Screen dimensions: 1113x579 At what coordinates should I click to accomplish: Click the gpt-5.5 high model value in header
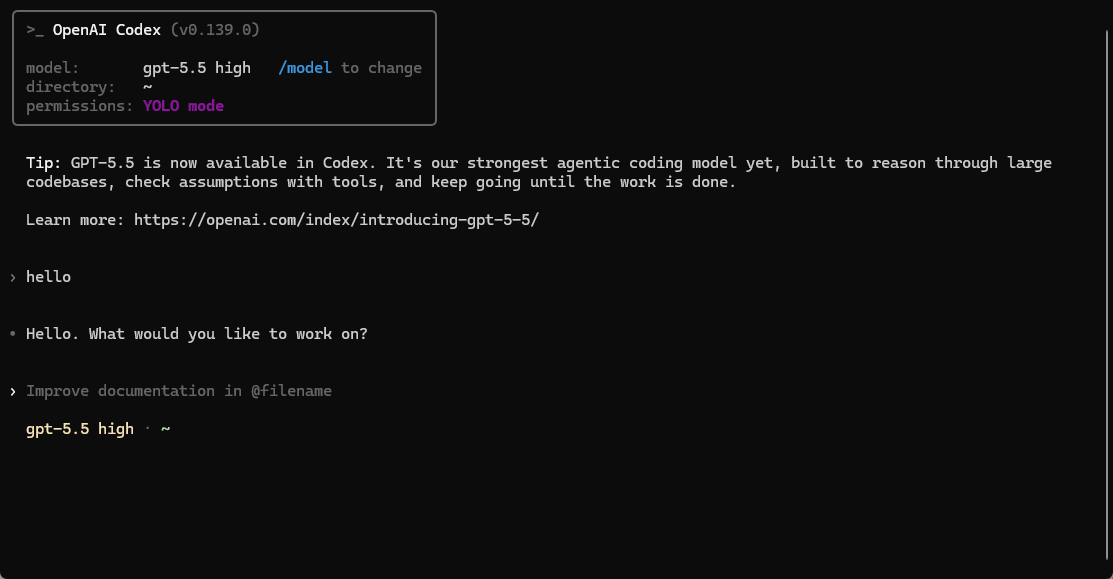197,68
